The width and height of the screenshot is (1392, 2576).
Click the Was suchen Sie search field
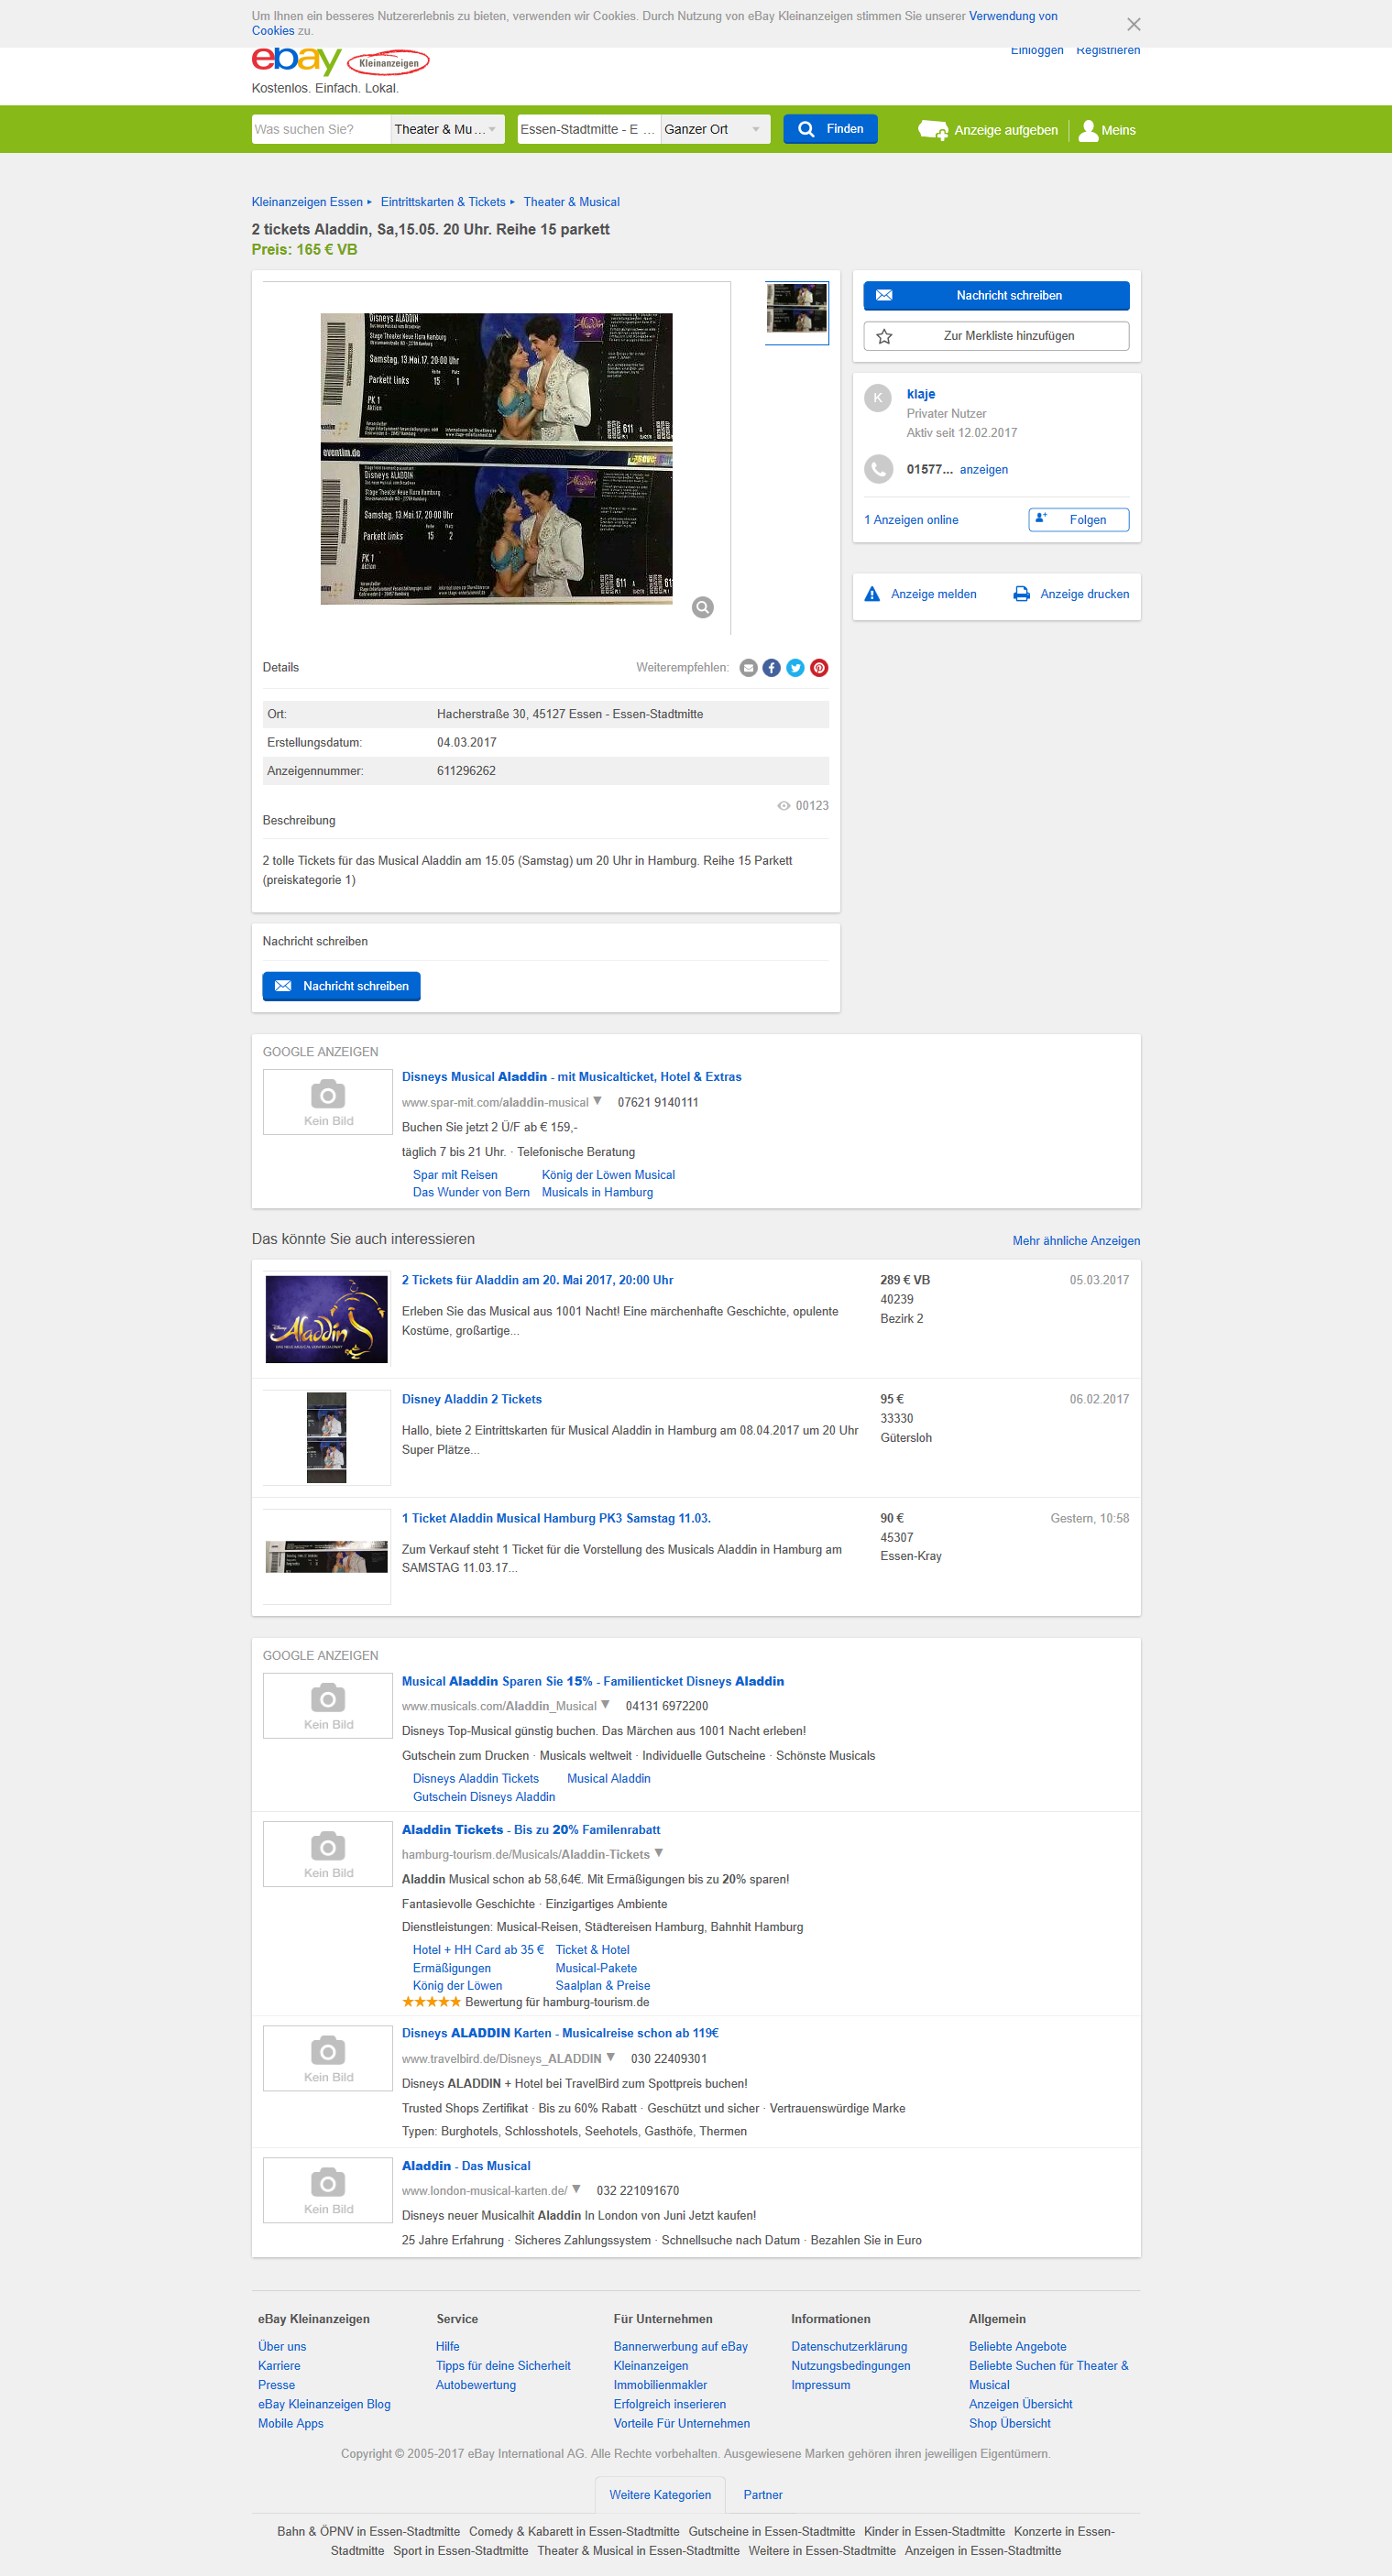coord(321,129)
